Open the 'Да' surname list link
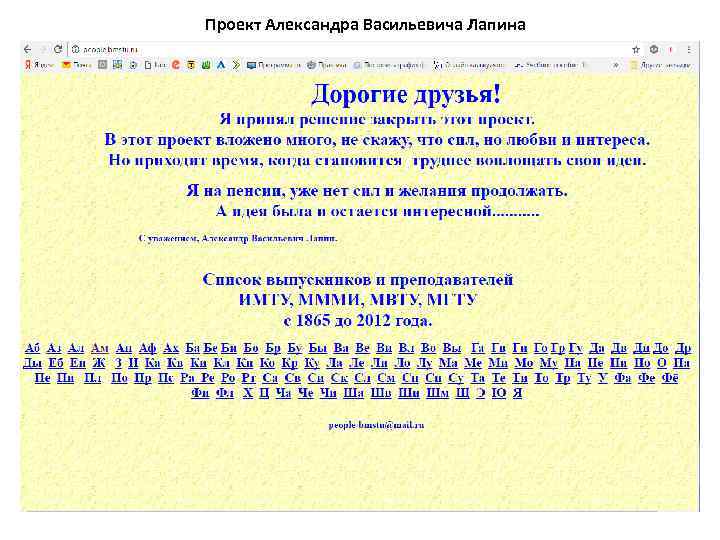This screenshot has width=720, height=540. coord(597,349)
